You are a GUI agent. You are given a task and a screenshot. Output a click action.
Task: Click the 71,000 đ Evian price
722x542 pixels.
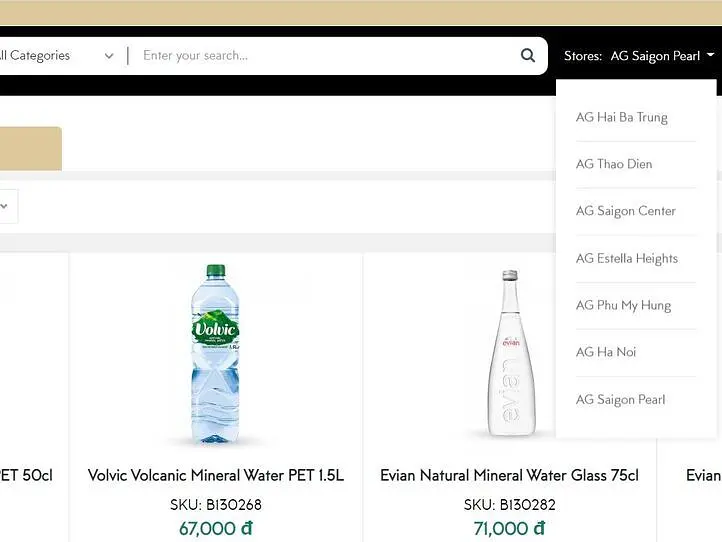[509, 528]
